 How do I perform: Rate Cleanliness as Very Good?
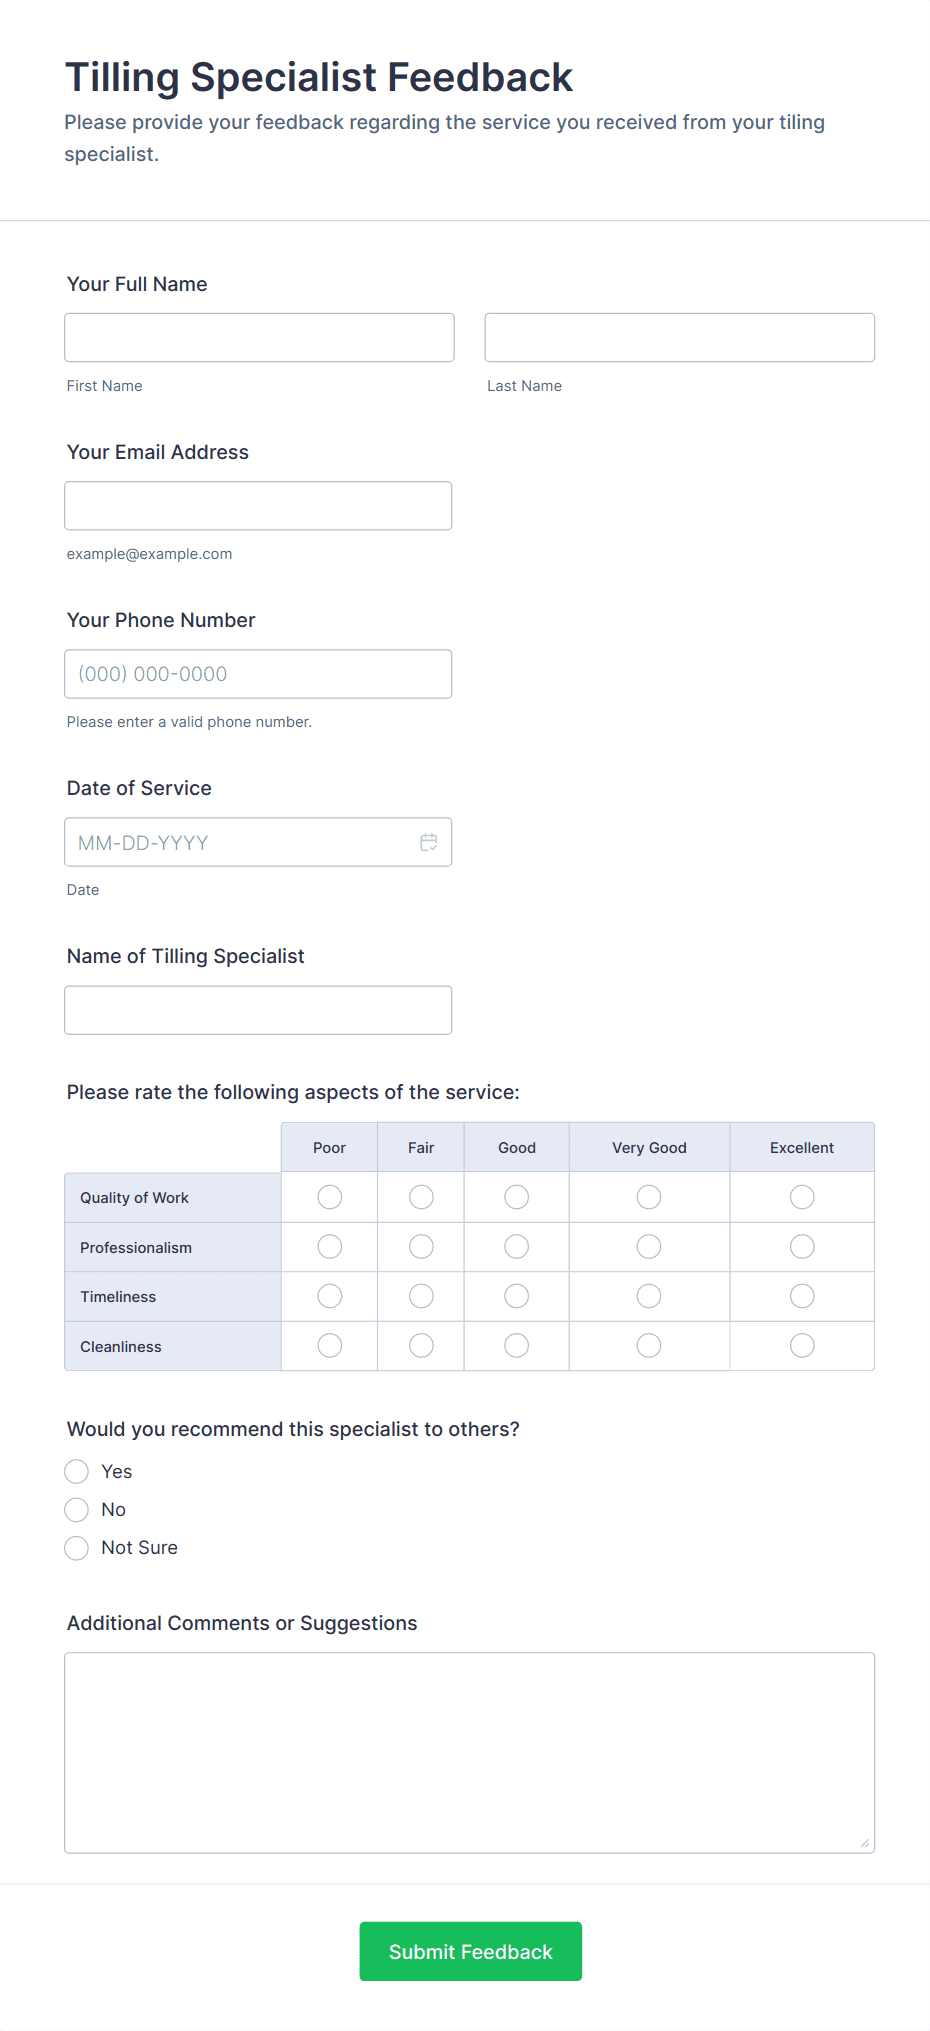tap(649, 1346)
